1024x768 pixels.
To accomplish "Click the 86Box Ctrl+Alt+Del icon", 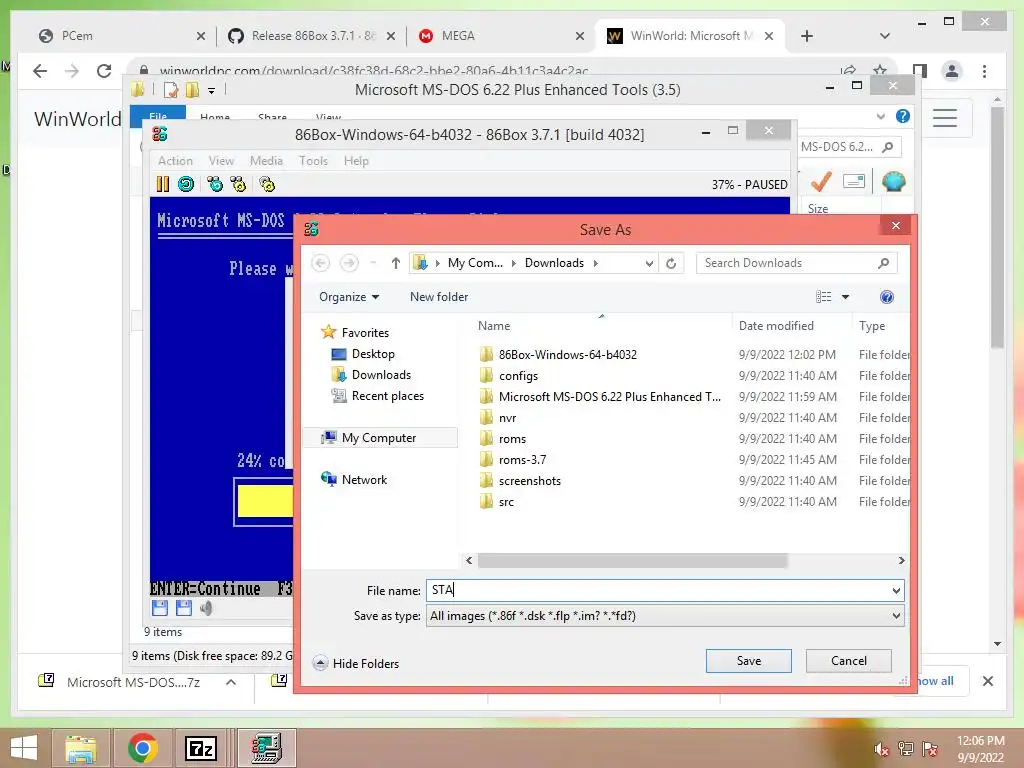I will (215, 184).
